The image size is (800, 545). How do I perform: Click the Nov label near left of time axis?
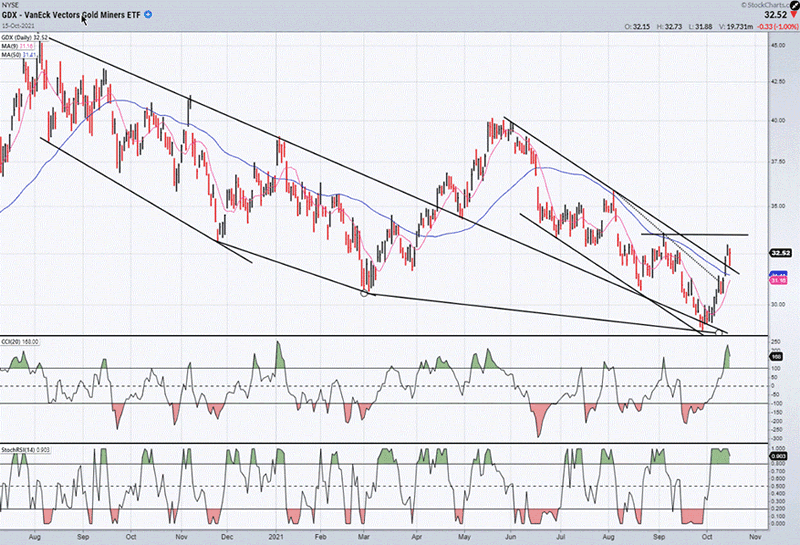pyautogui.click(x=181, y=537)
